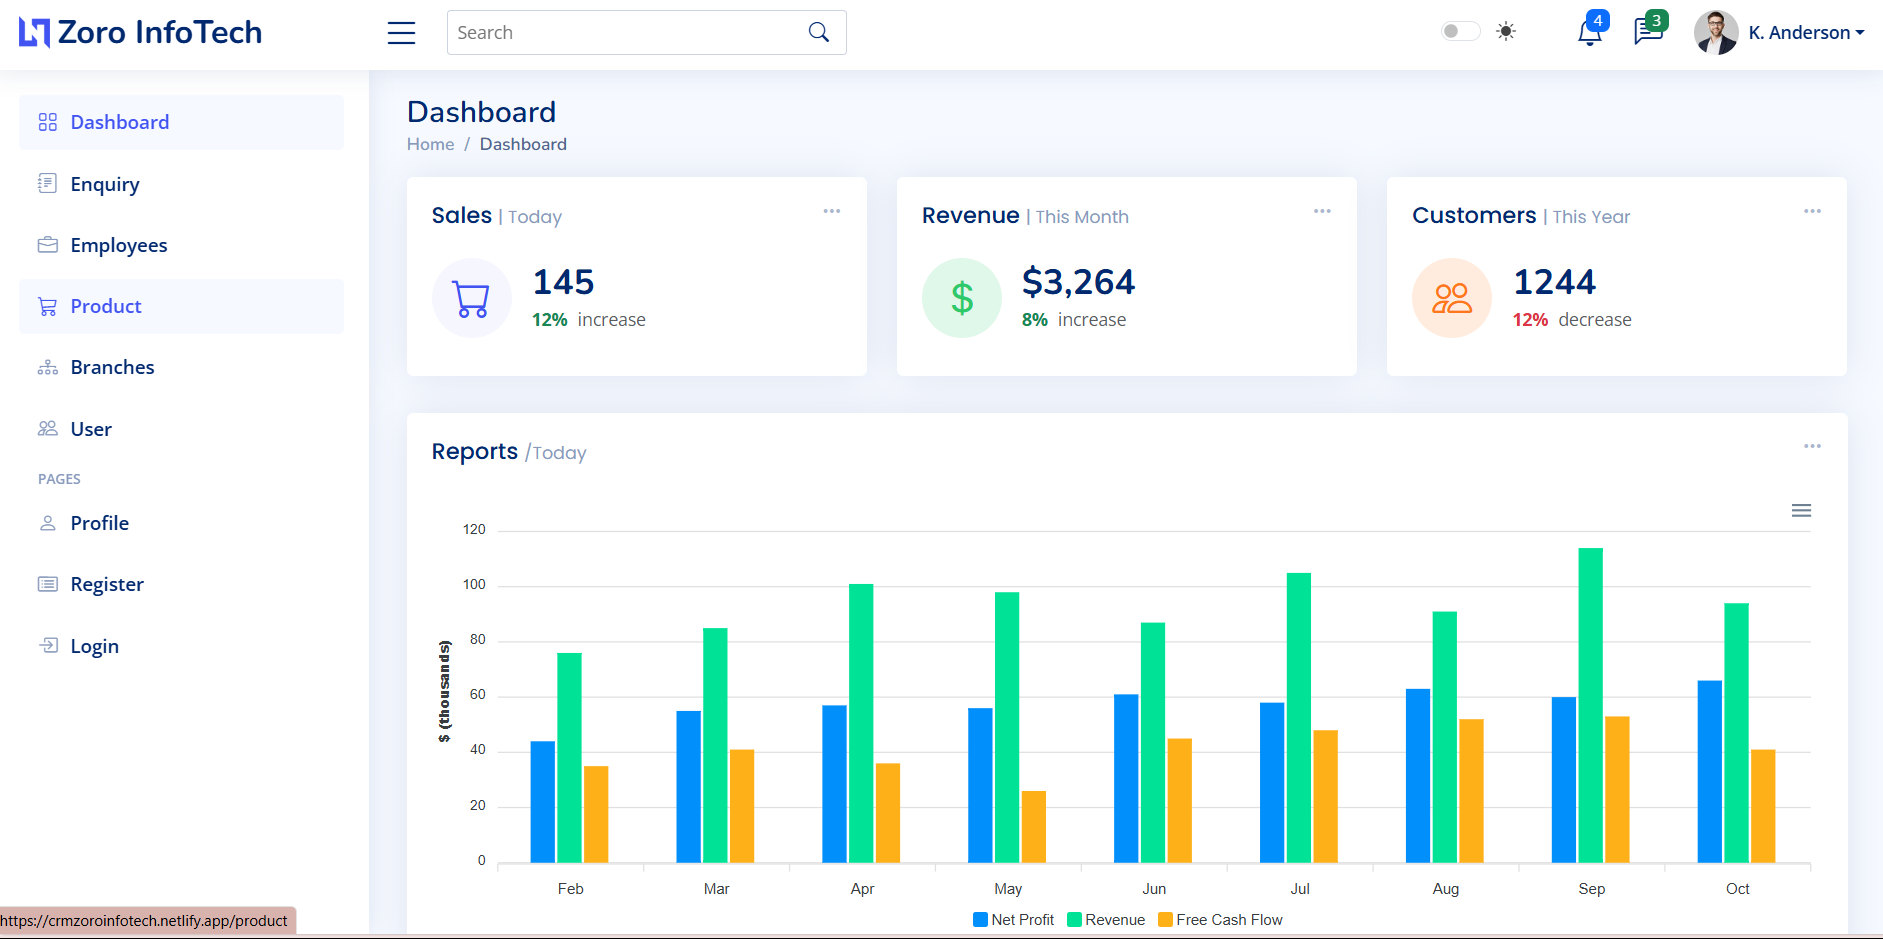
Task: Click the Jul Net Profit blue bar
Action: [1272, 782]
